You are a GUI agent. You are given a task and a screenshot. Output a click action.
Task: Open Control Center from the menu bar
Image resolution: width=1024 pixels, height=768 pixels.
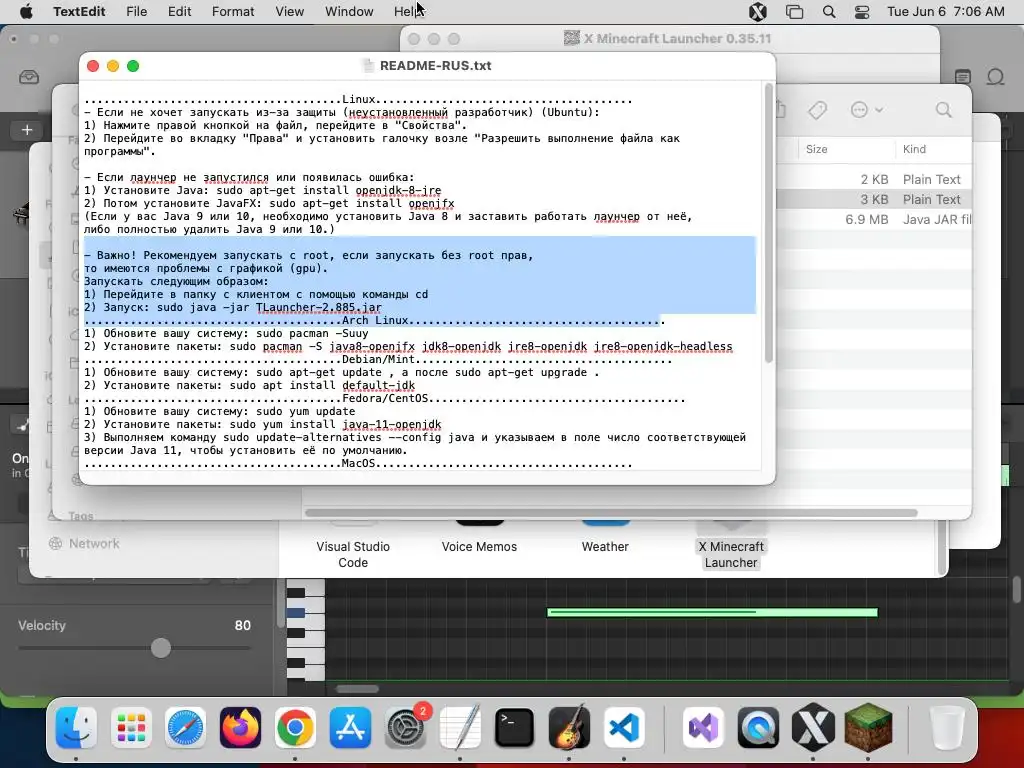tap(862, 12)
